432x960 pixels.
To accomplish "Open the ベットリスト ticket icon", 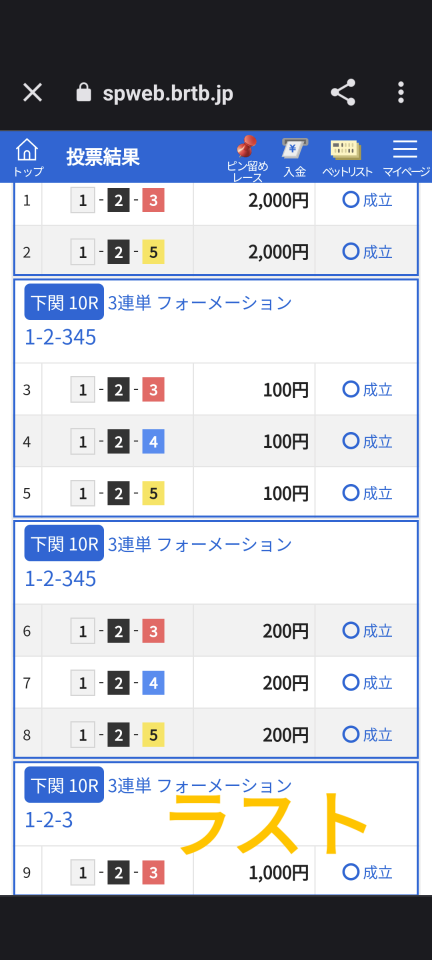I will [347, 157].
